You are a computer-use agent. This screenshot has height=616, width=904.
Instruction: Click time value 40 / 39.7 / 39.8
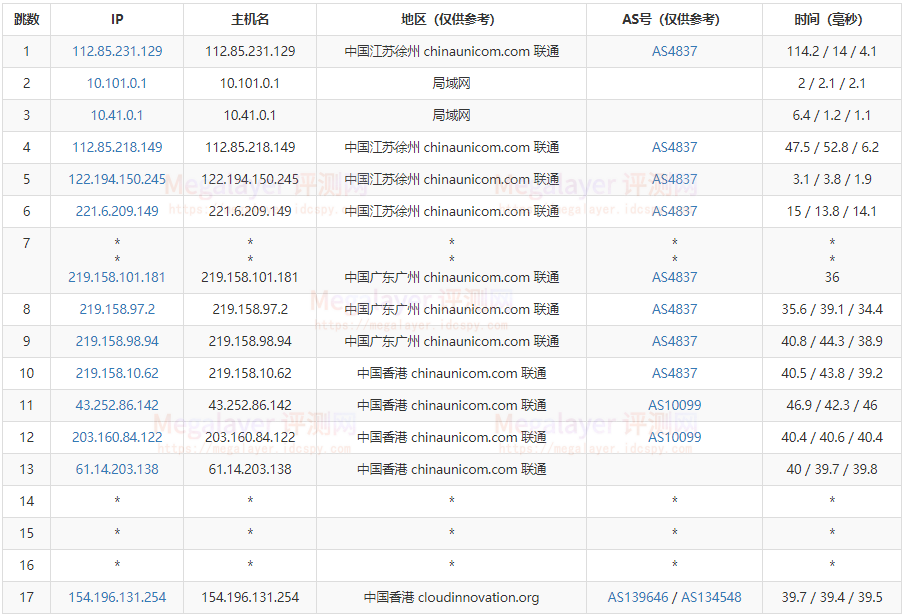(832, 469)
